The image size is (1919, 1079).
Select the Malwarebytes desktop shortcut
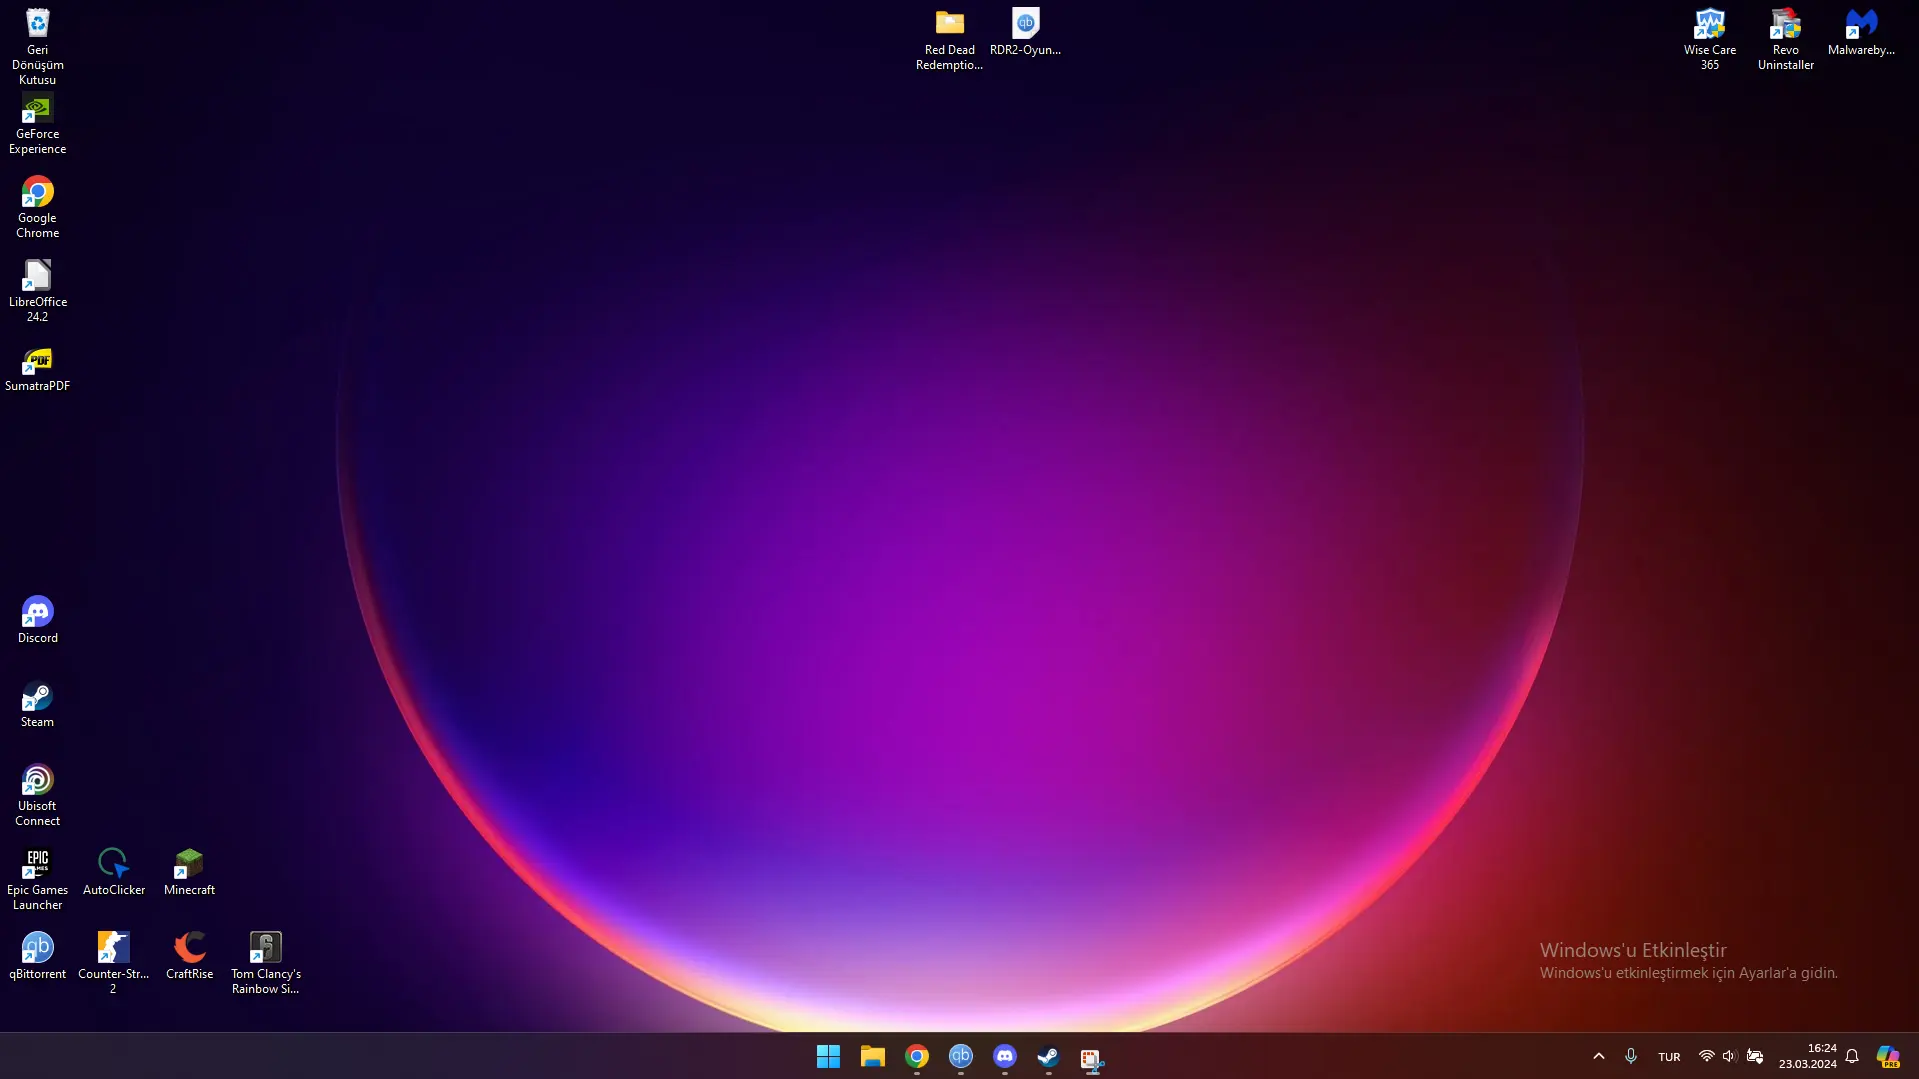(1861, 32)
